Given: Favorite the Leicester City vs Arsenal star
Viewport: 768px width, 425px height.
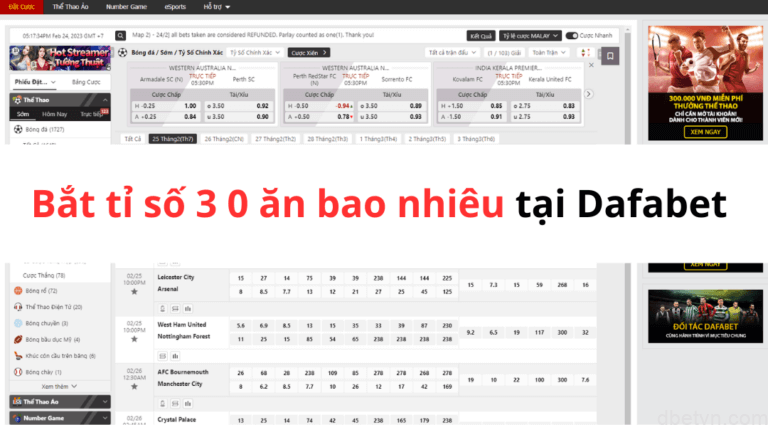Looking at the screenshot, I should click(x=134, y=292).
